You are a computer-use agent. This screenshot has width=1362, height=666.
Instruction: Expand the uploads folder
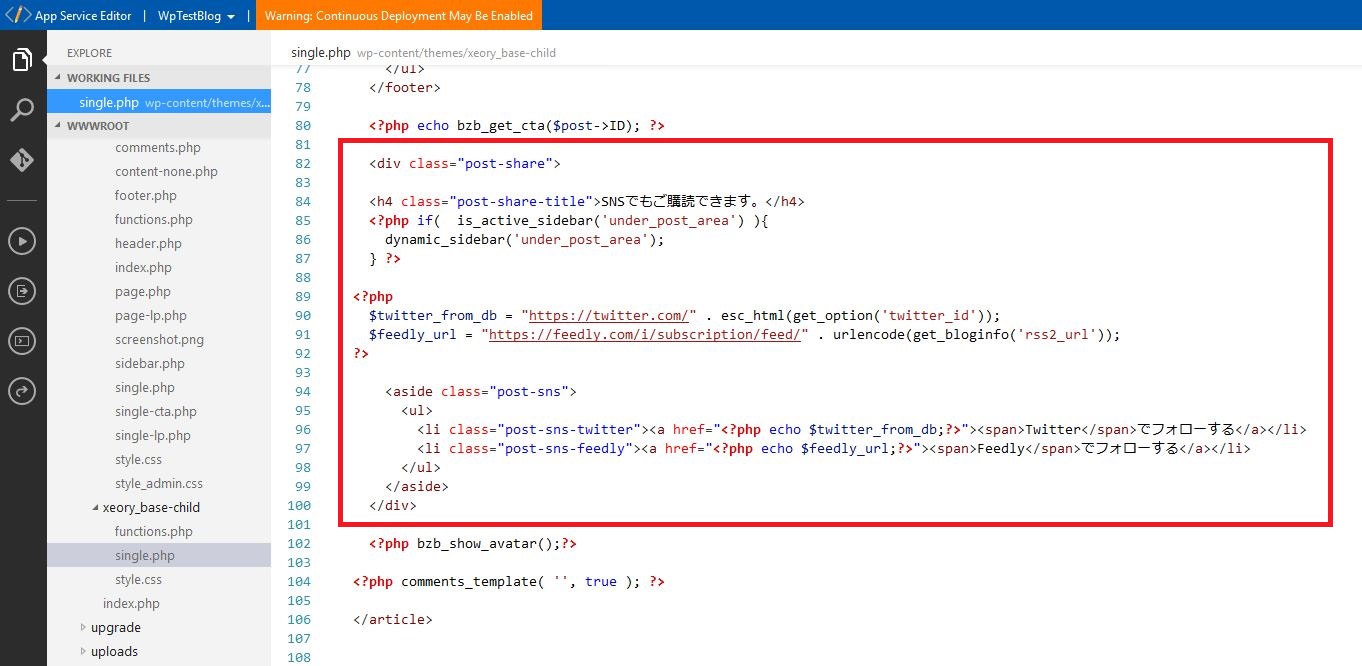click(114, 652)
